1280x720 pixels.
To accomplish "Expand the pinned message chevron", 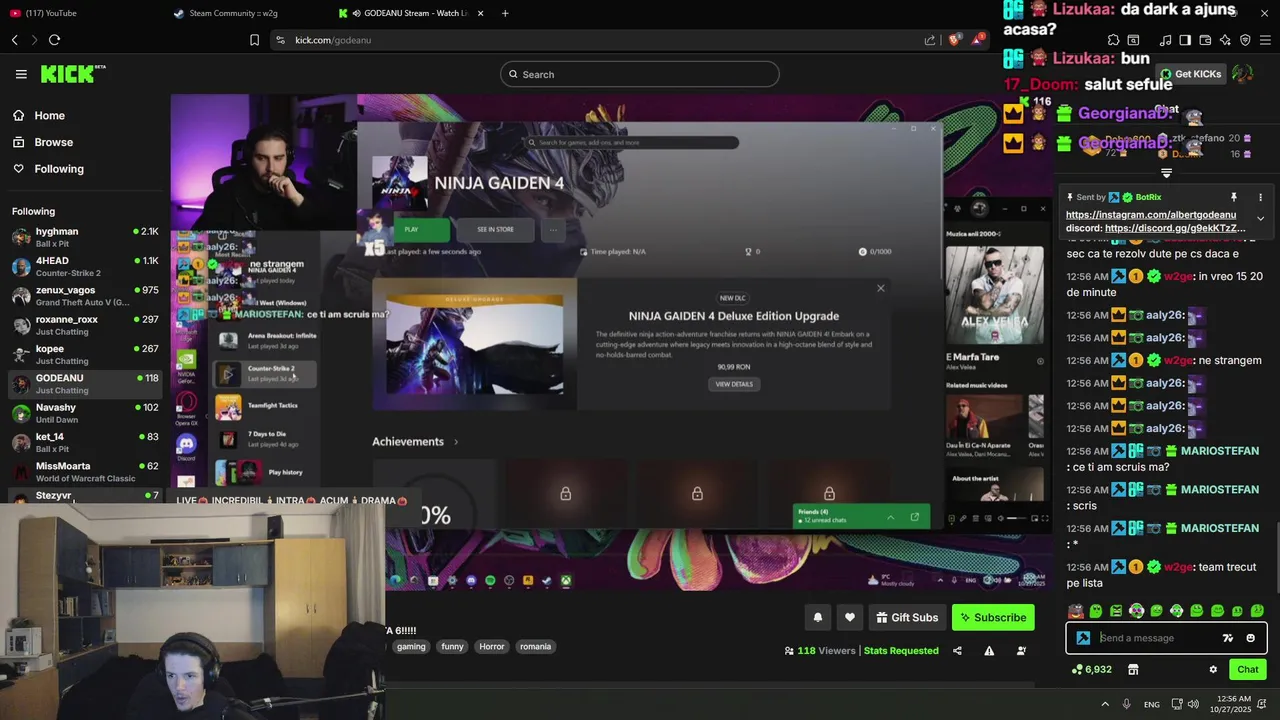I will pyautogui.click(x=1260, y=218).
